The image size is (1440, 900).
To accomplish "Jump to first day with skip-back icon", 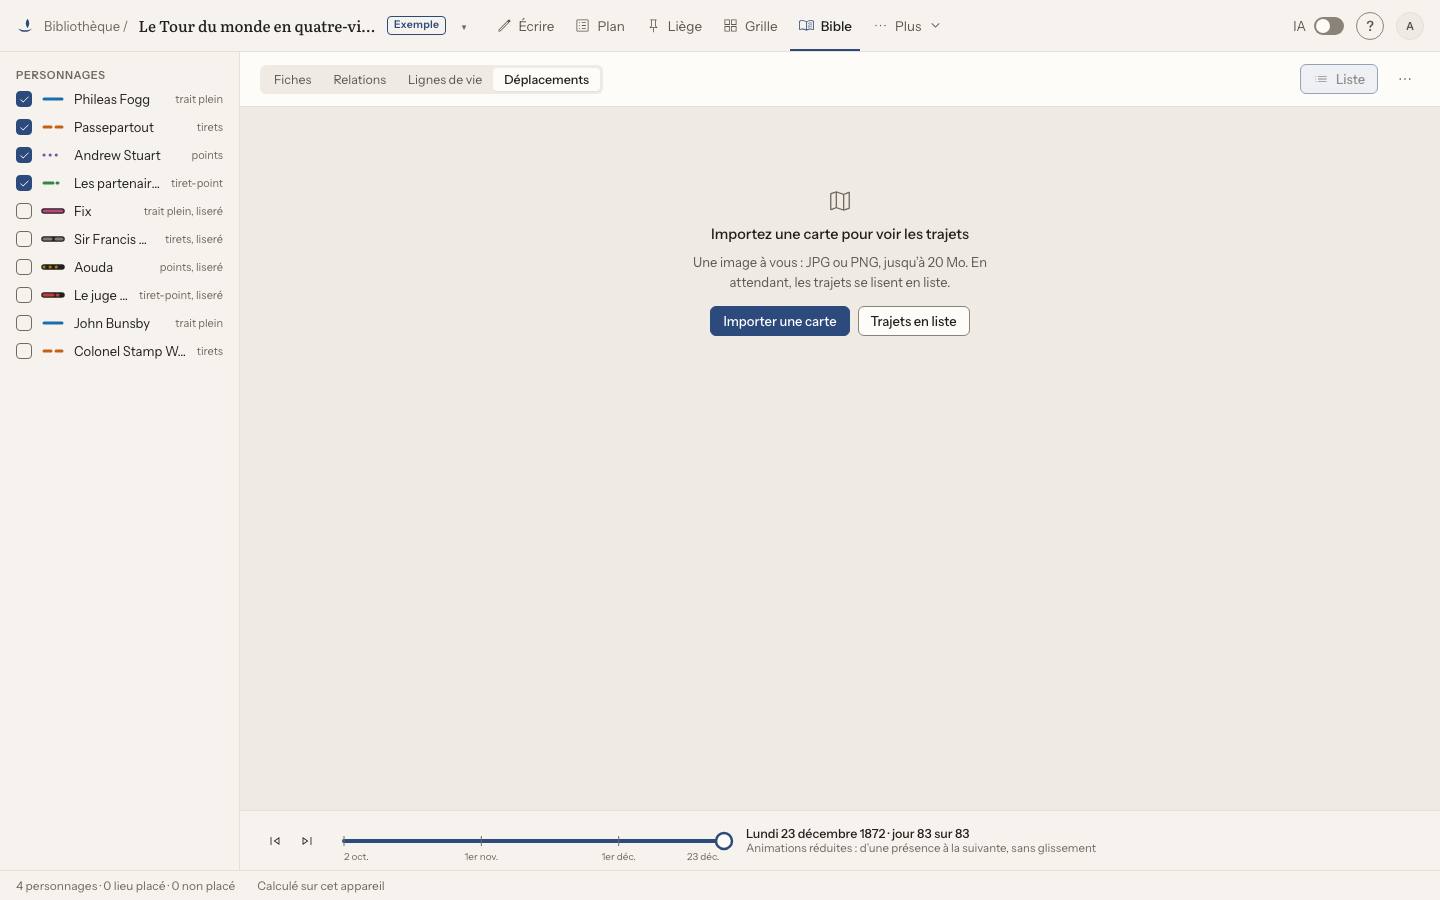I will point(275,841).
